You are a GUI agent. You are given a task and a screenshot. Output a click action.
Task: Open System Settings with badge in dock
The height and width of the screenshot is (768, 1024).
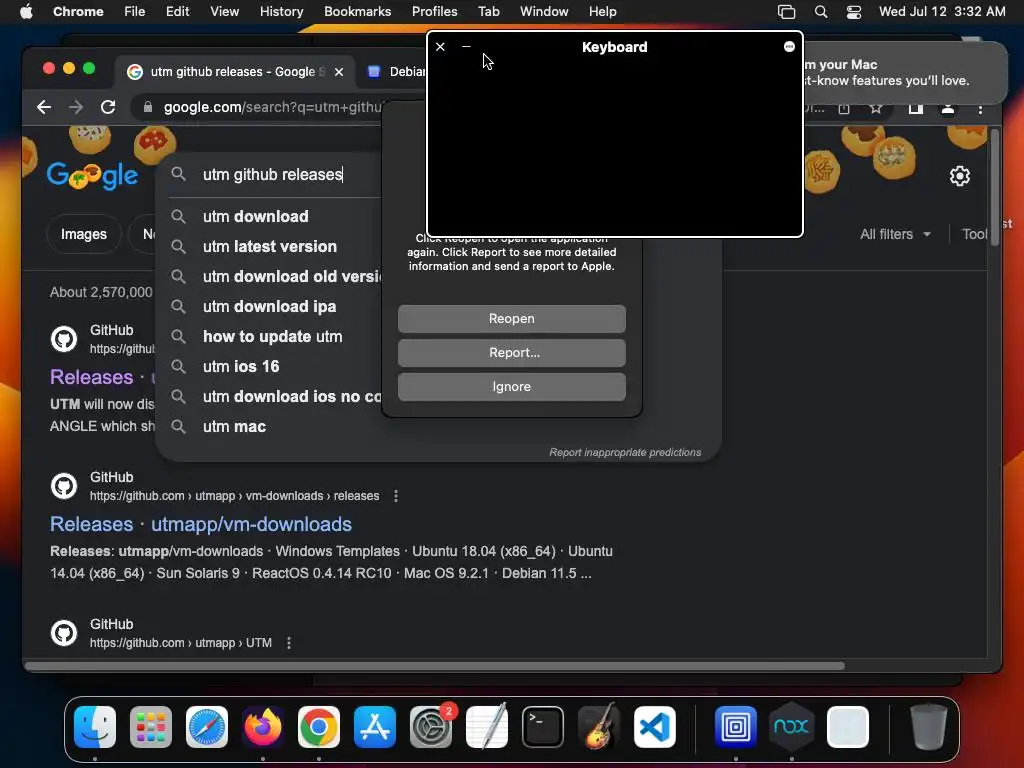click(x=431, y=726)
